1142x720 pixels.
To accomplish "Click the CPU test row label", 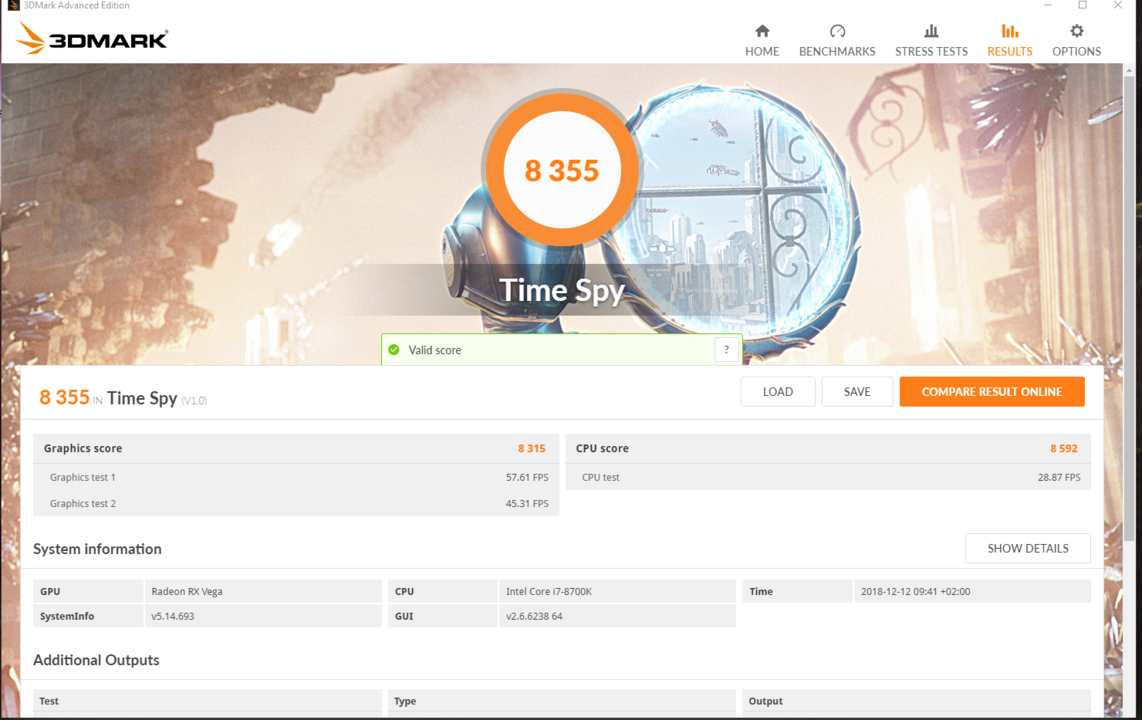I will [x=600, y=478].
